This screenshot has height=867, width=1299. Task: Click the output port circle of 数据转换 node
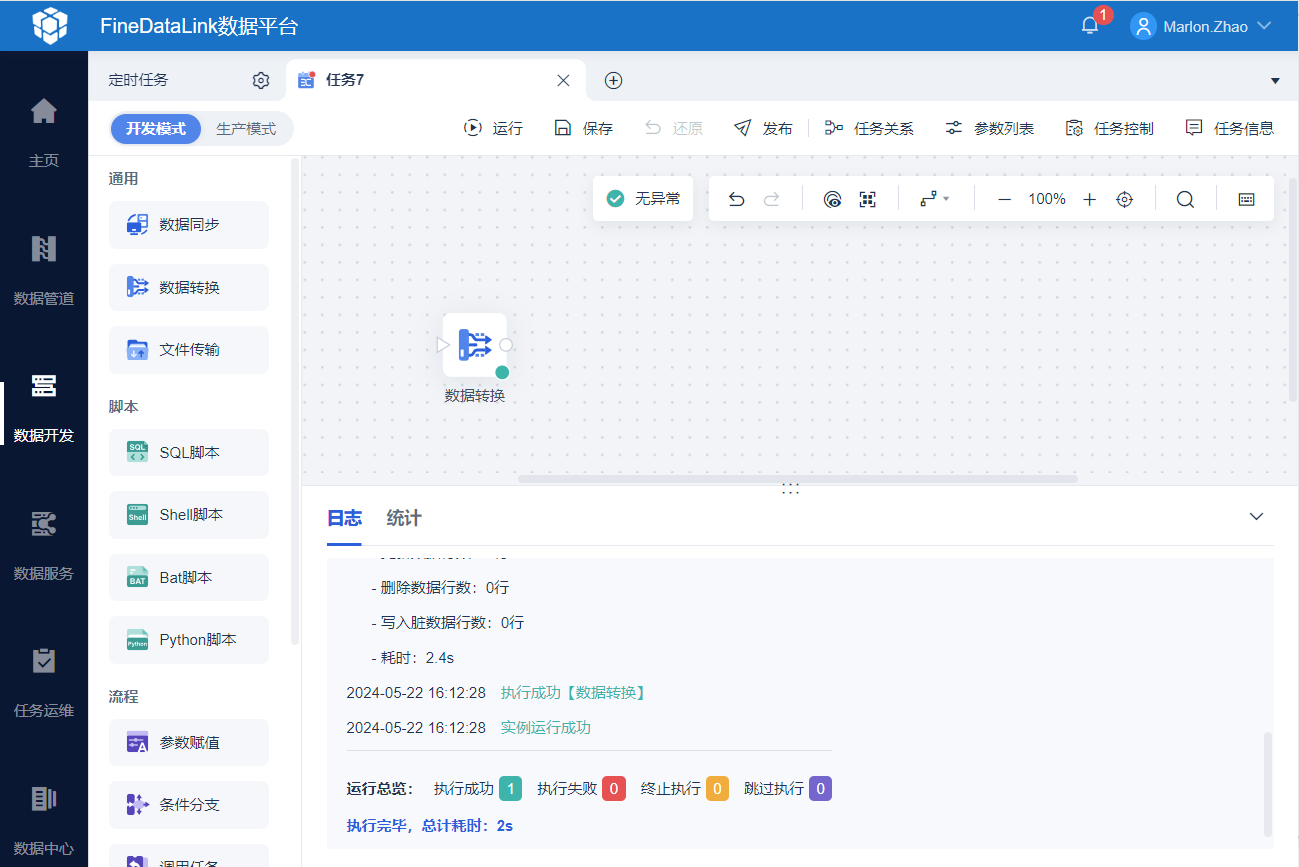click(506, 345)
